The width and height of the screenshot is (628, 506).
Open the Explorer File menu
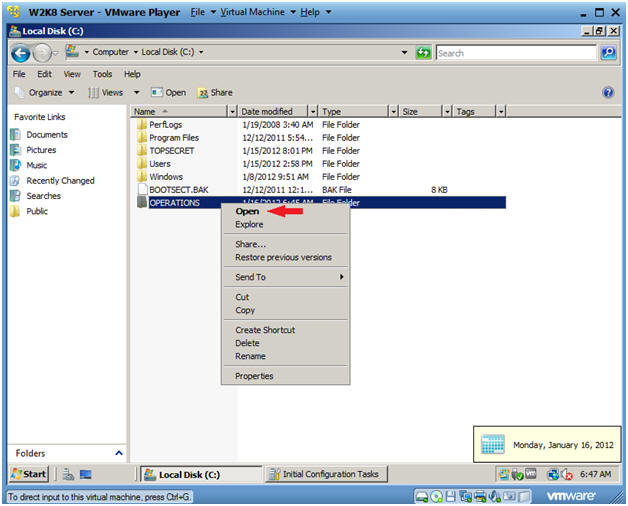tap(19, 74)
